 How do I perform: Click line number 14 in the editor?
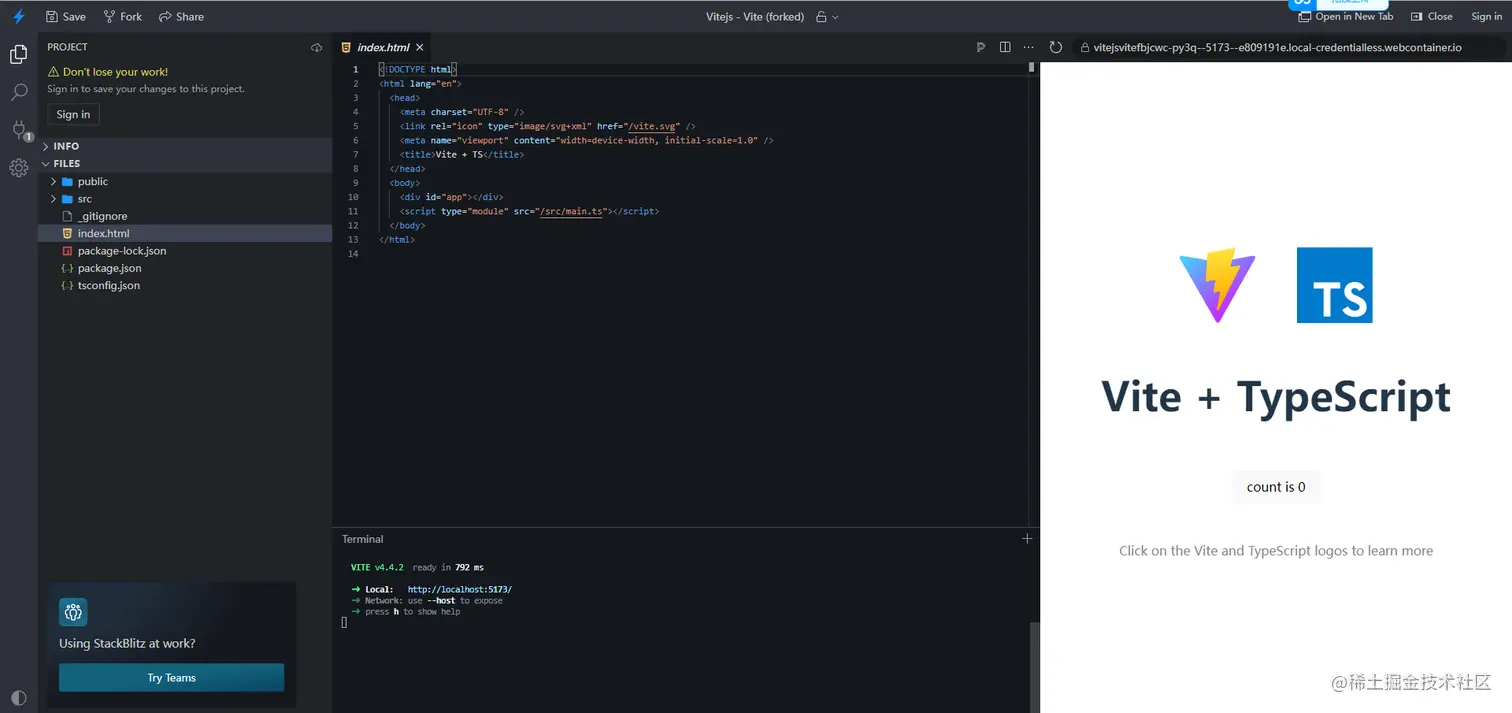pyautogui.click(x=353, y=254)
